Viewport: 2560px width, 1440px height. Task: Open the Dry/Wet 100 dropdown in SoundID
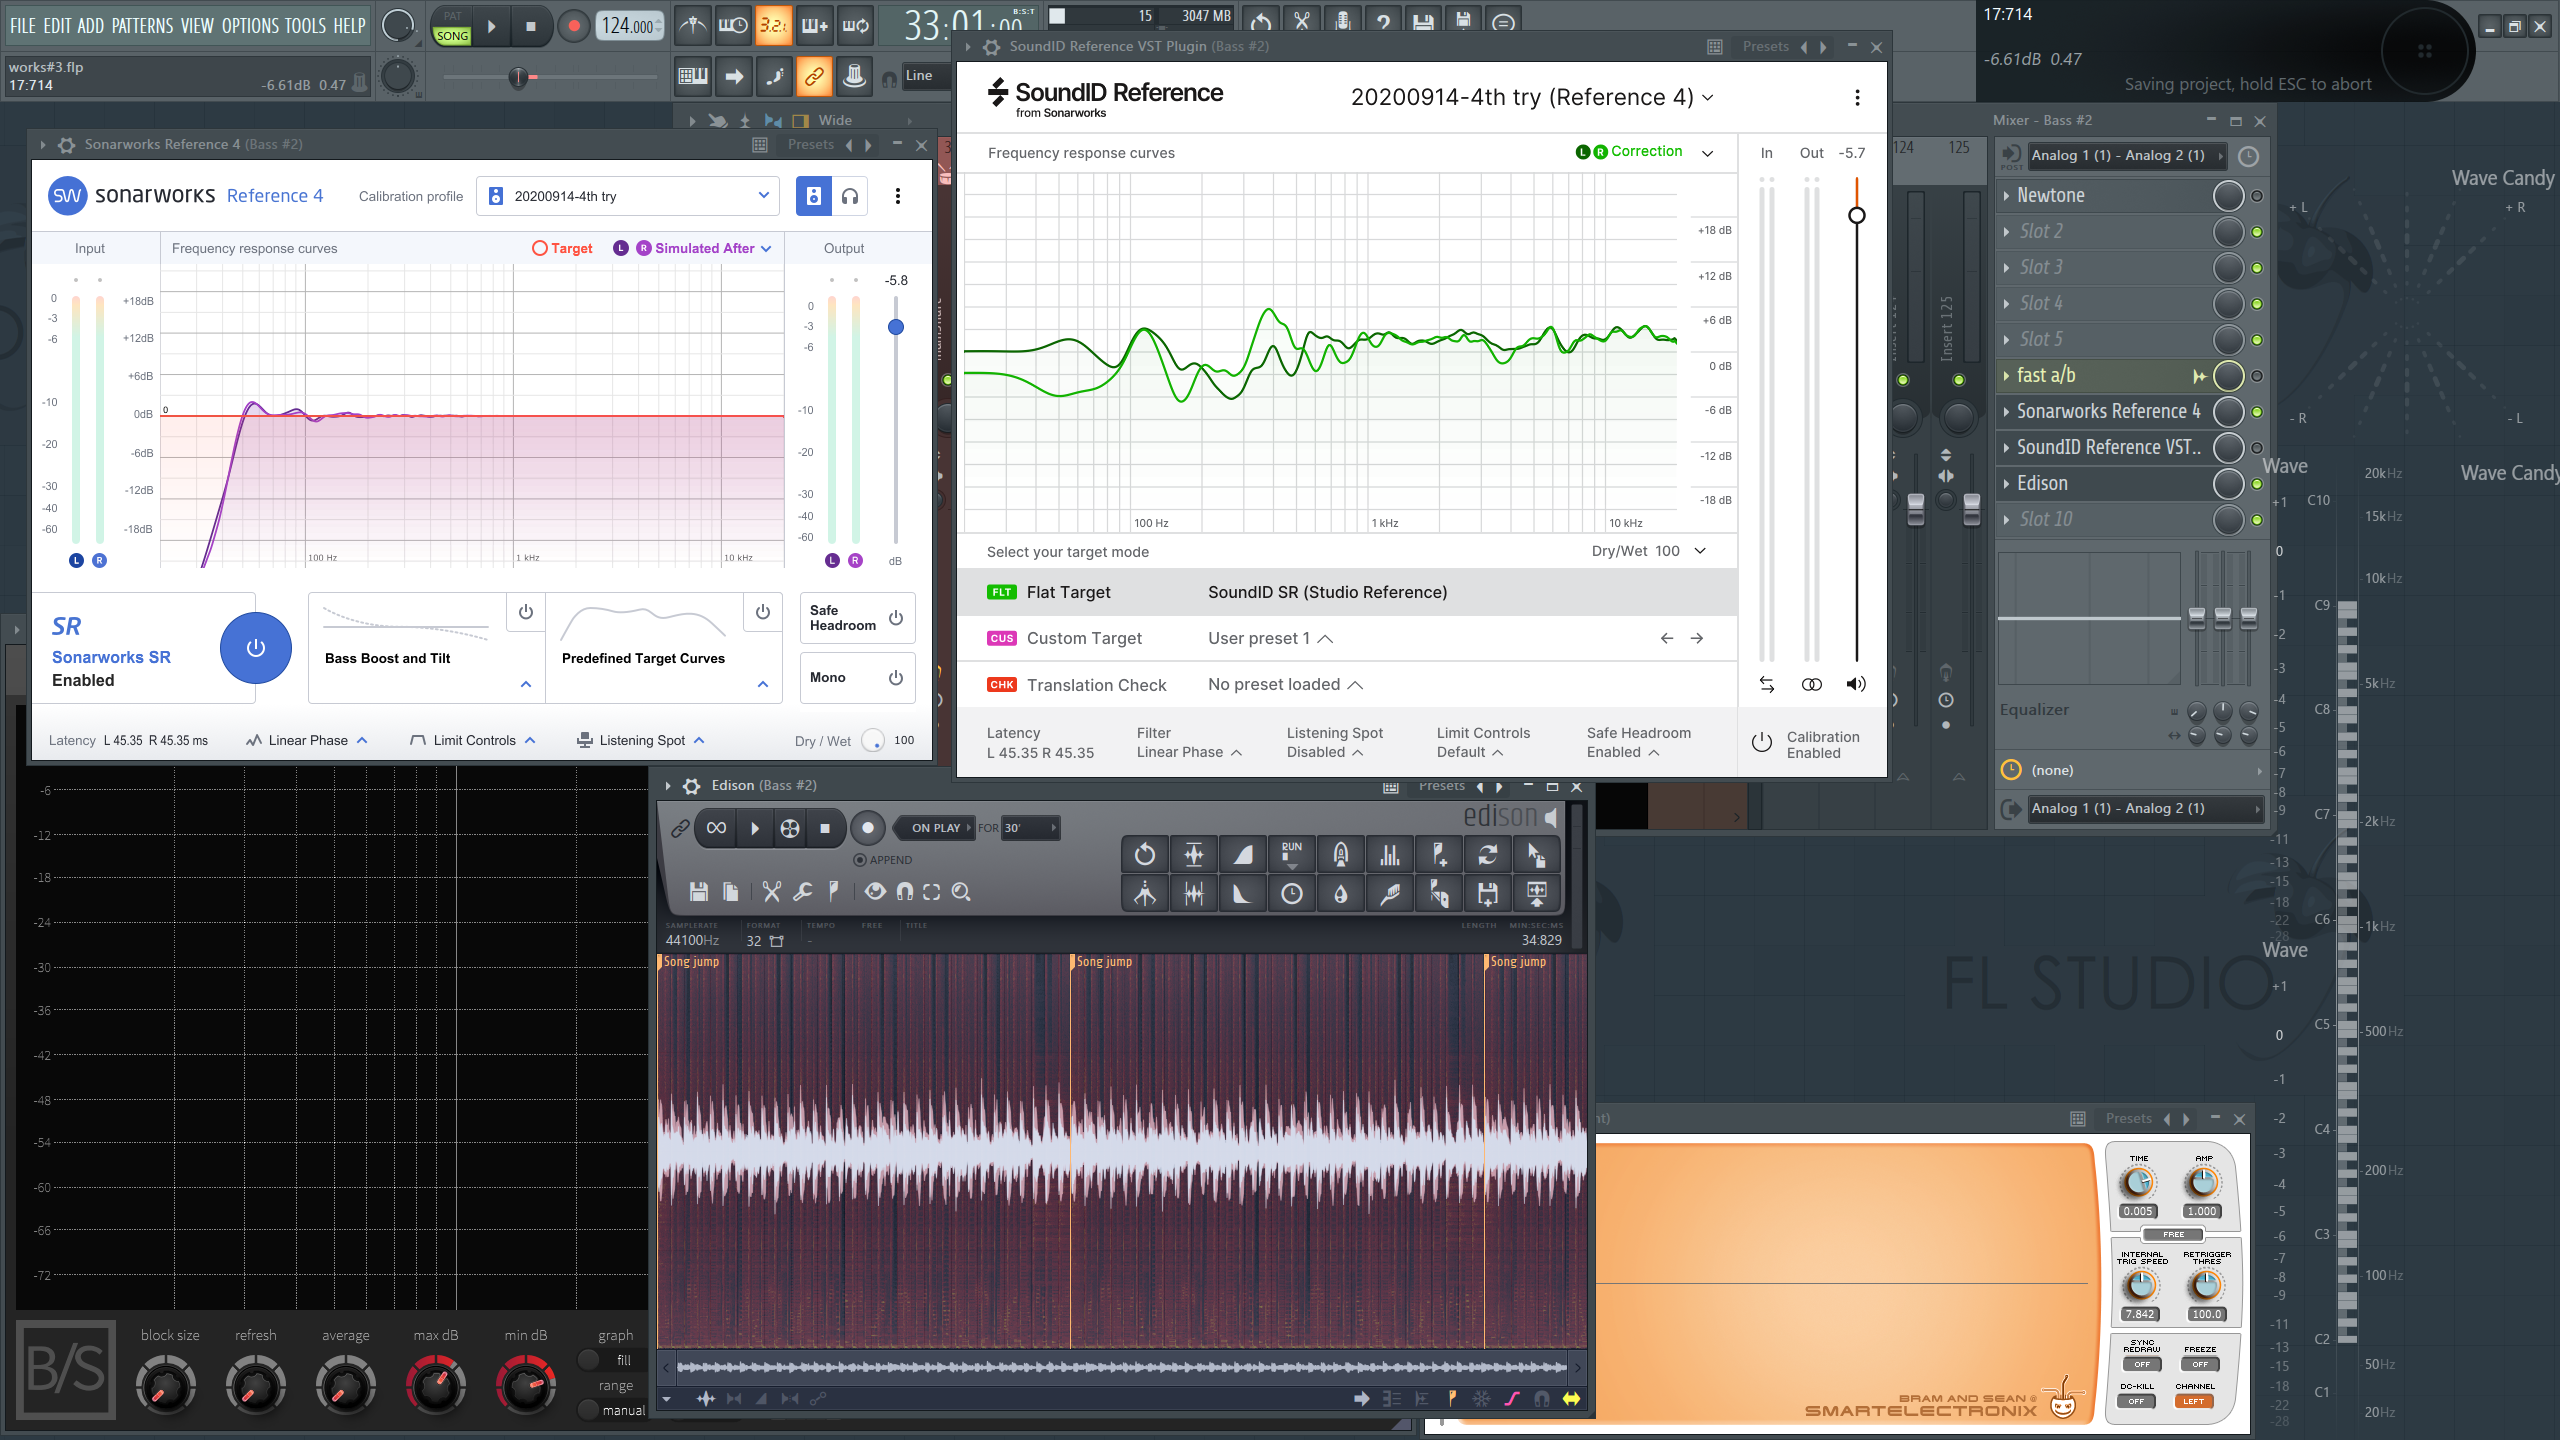1649,551
